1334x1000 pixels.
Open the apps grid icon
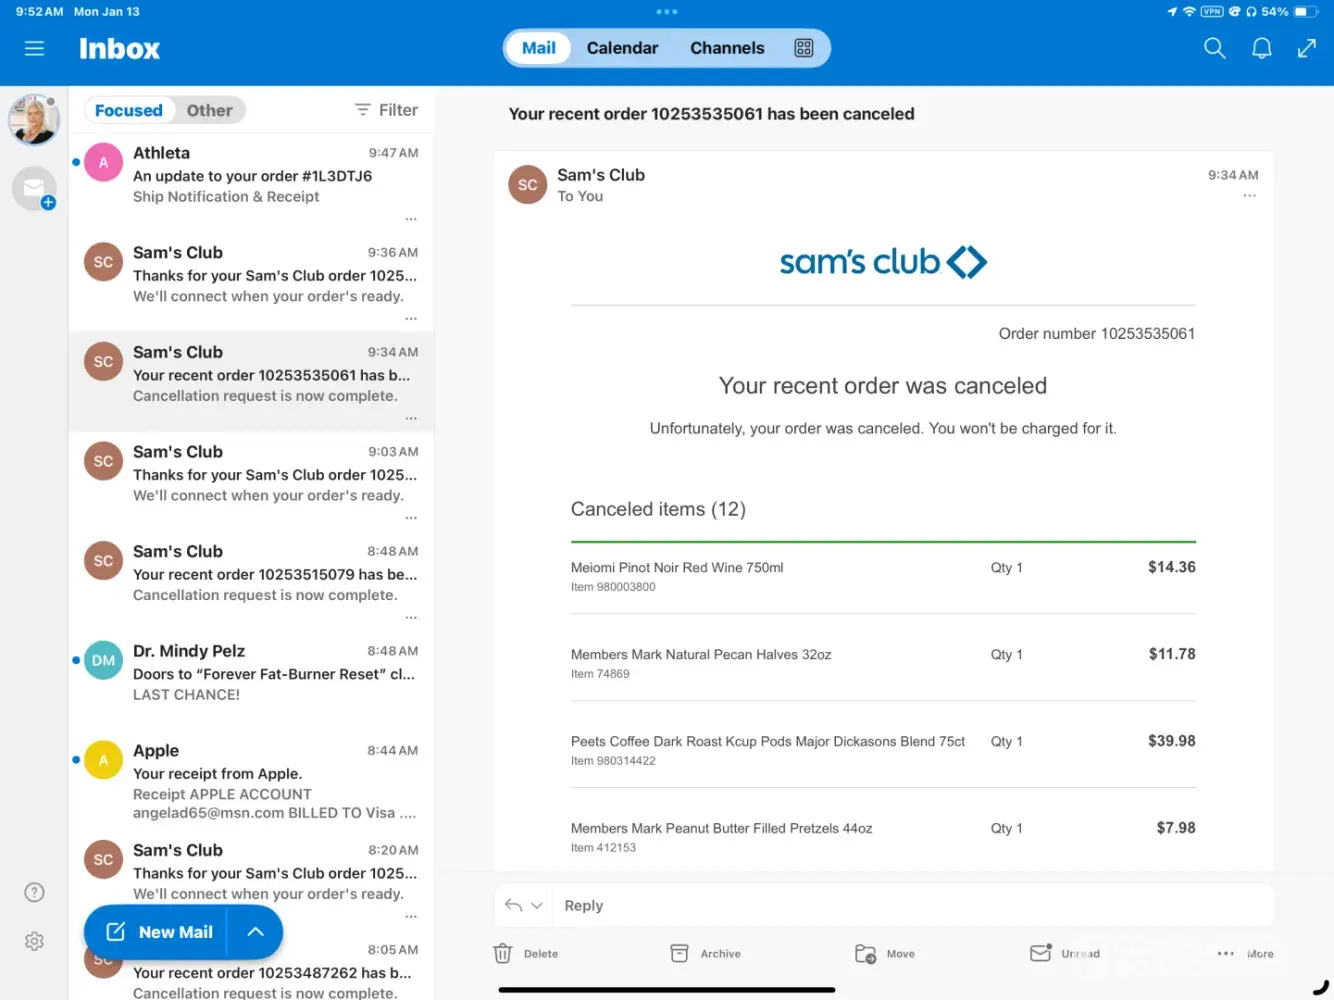pyautogui.click(x=803, y=48)
